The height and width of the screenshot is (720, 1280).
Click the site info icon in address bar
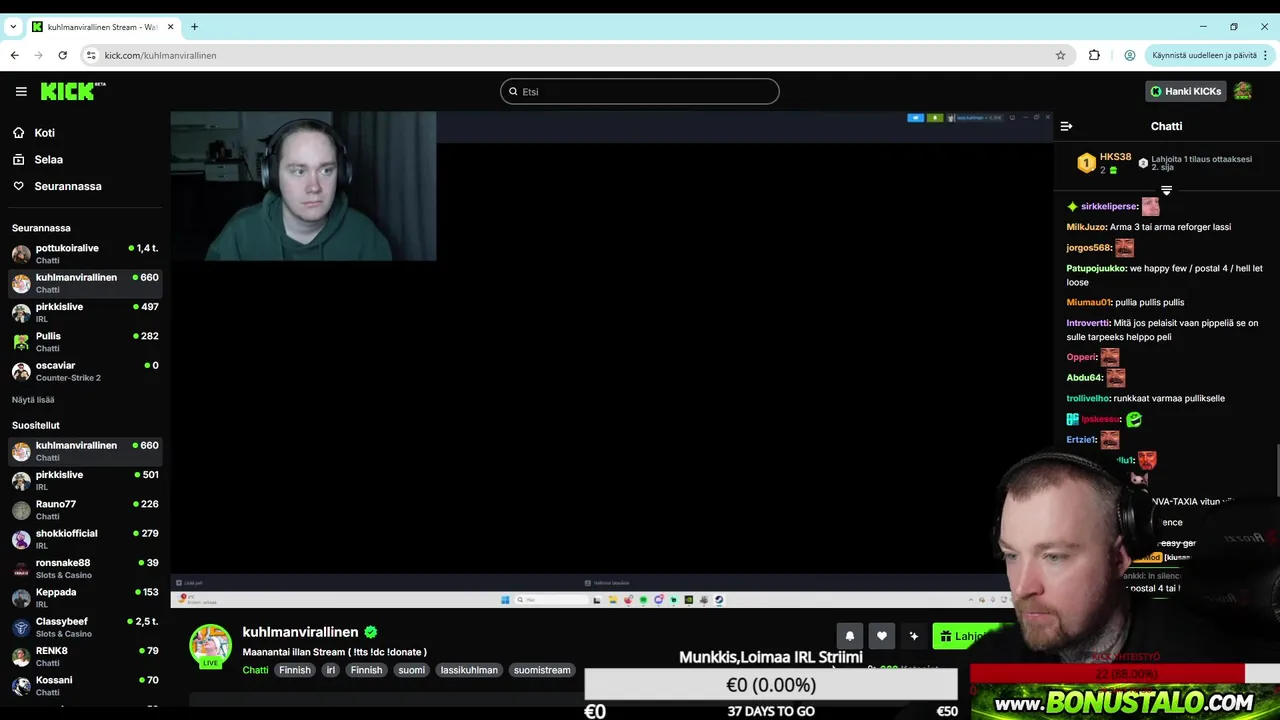pyautogui.click(x=91, y=55)
